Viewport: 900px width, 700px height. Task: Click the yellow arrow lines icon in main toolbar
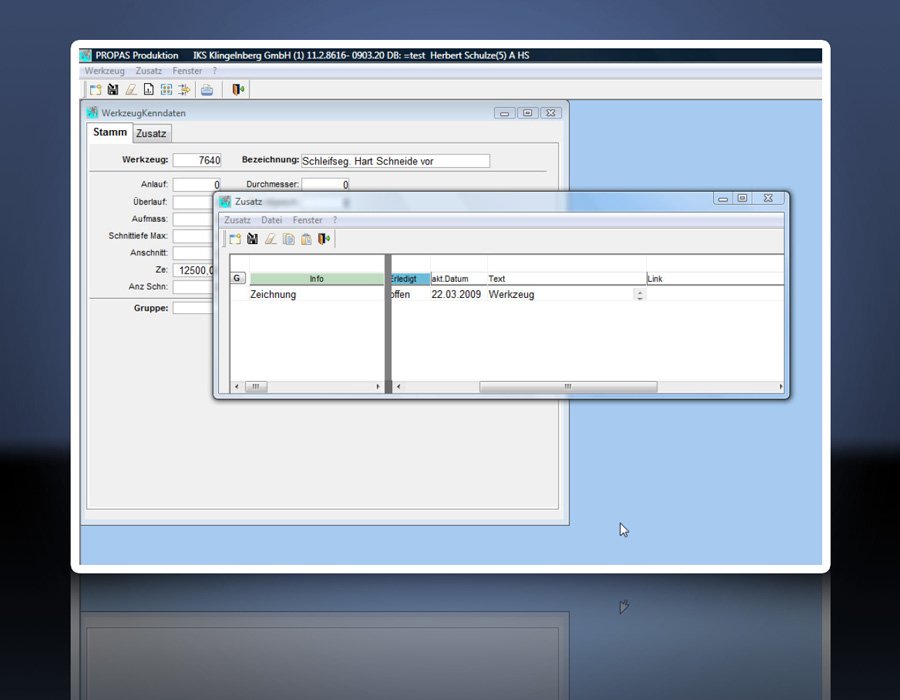coord(184,90)
